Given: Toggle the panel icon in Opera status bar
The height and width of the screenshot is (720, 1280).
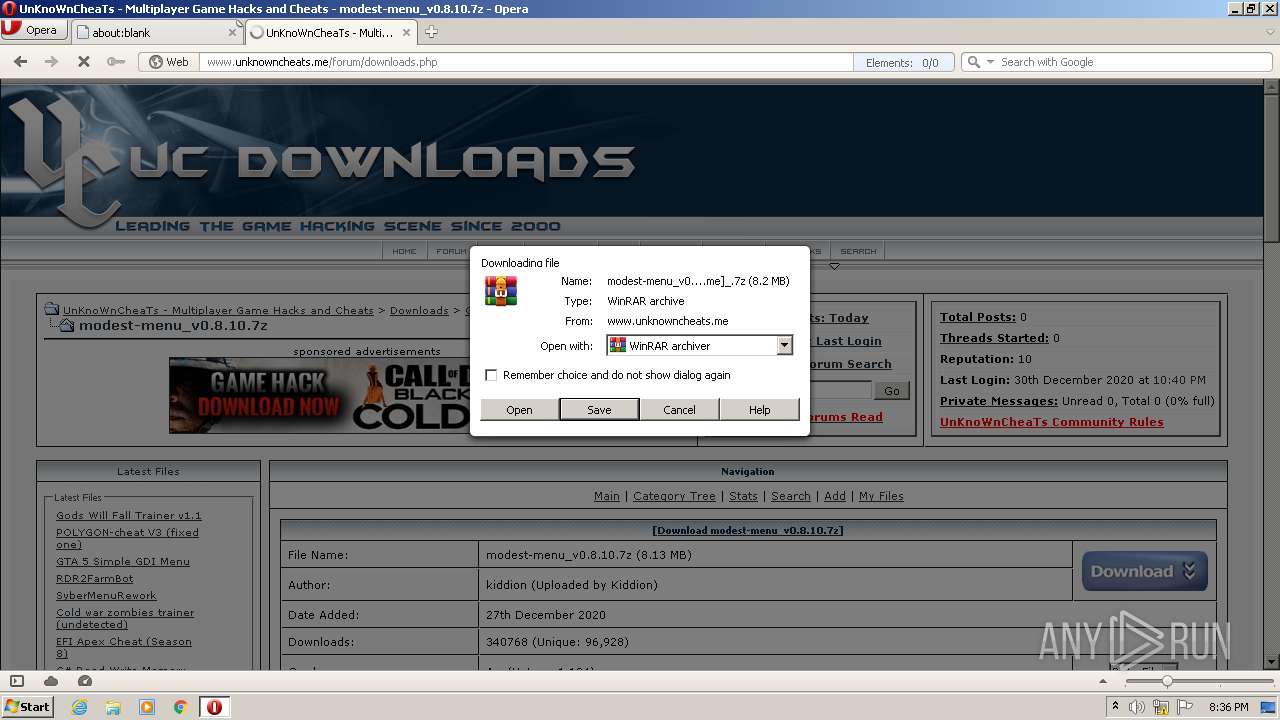Looking at the screenshot, I should (x=17, y=681).
